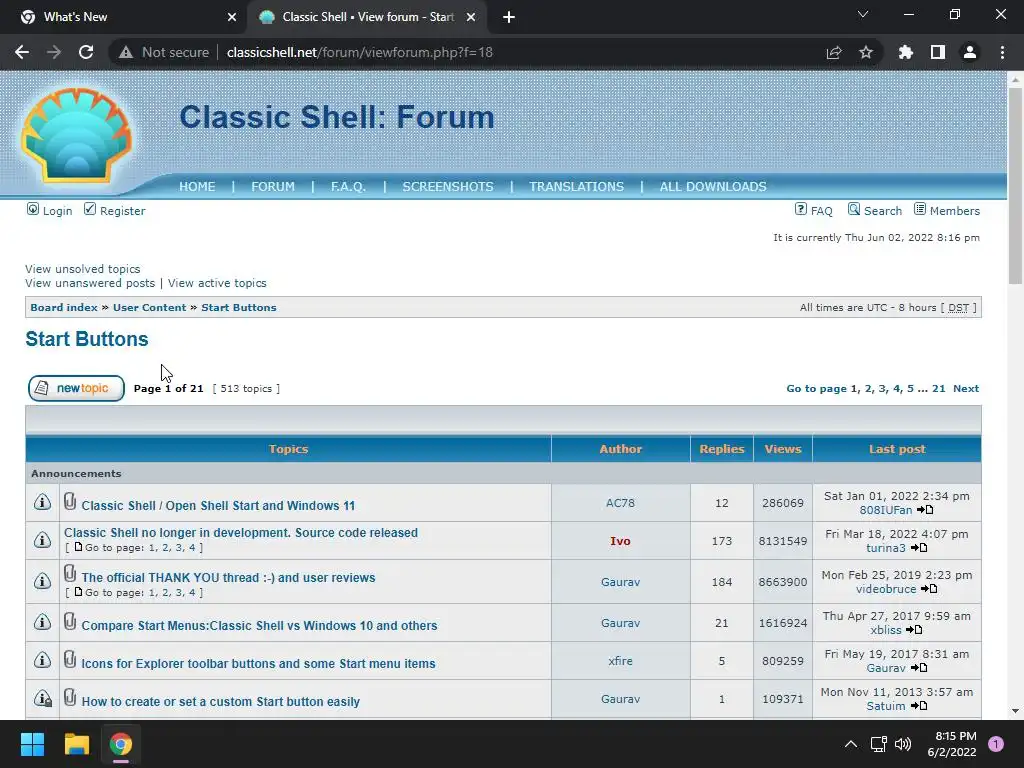The image size is (1024, 768).
Task: Click the announcement icon of Compare Start Menus row
Action: pos(42,622)
